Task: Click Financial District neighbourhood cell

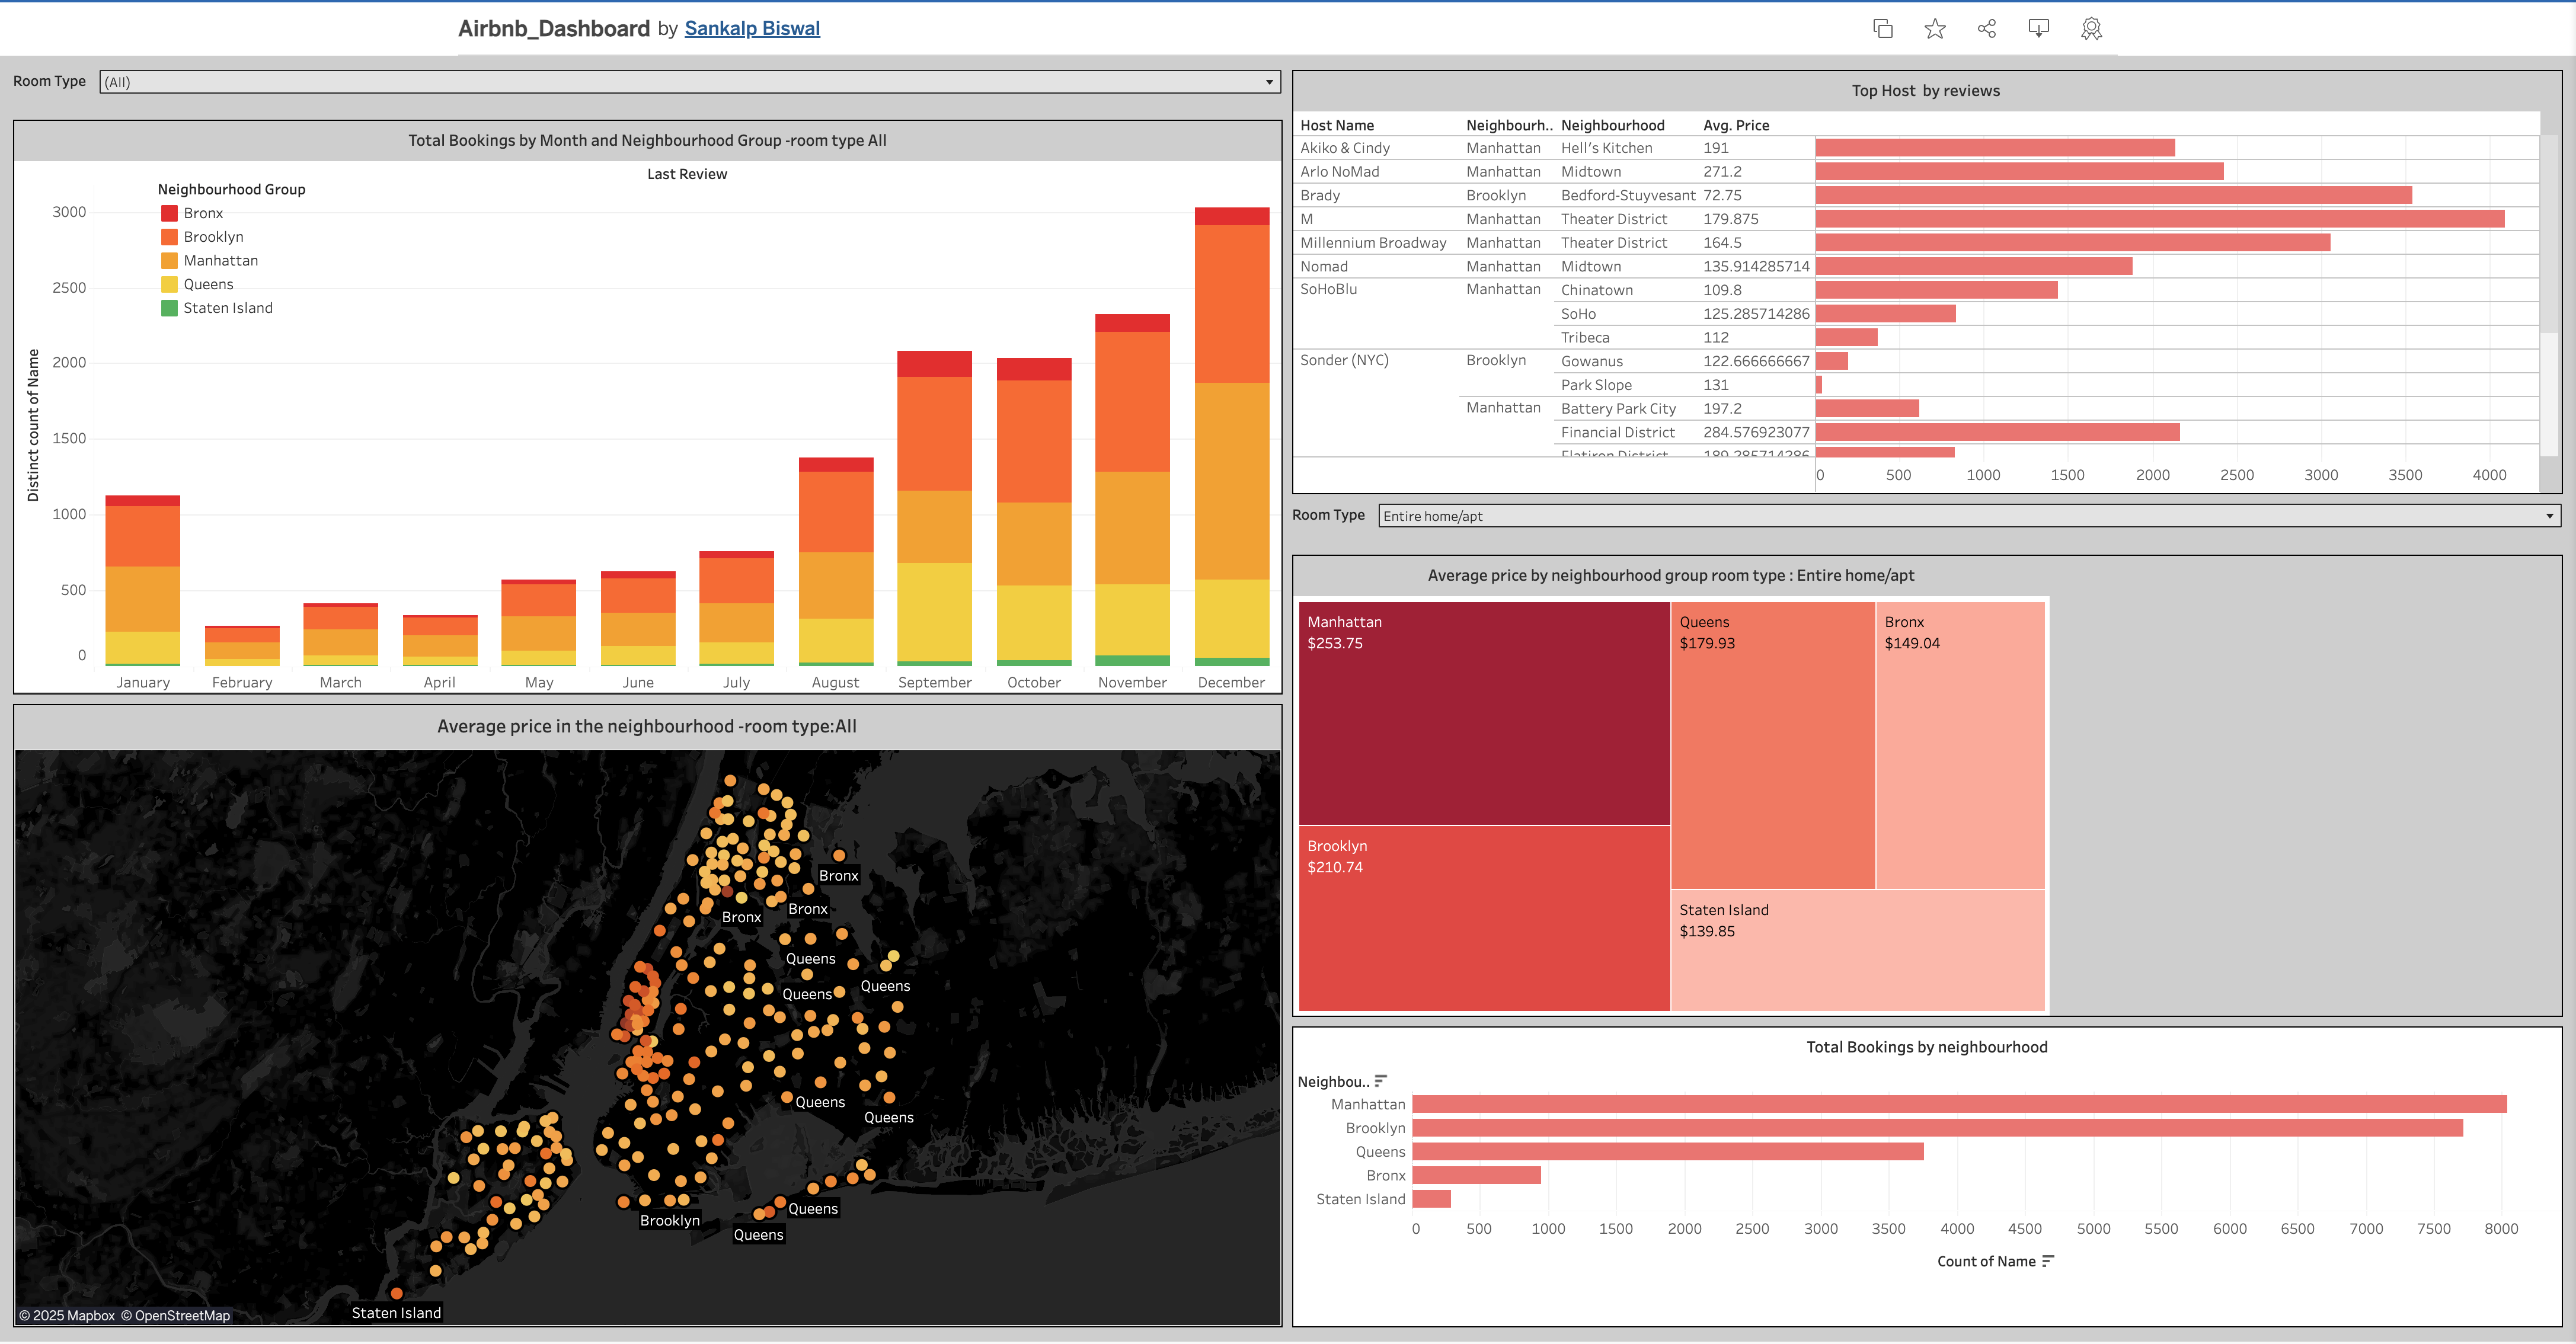Action: coord(1617,432)
